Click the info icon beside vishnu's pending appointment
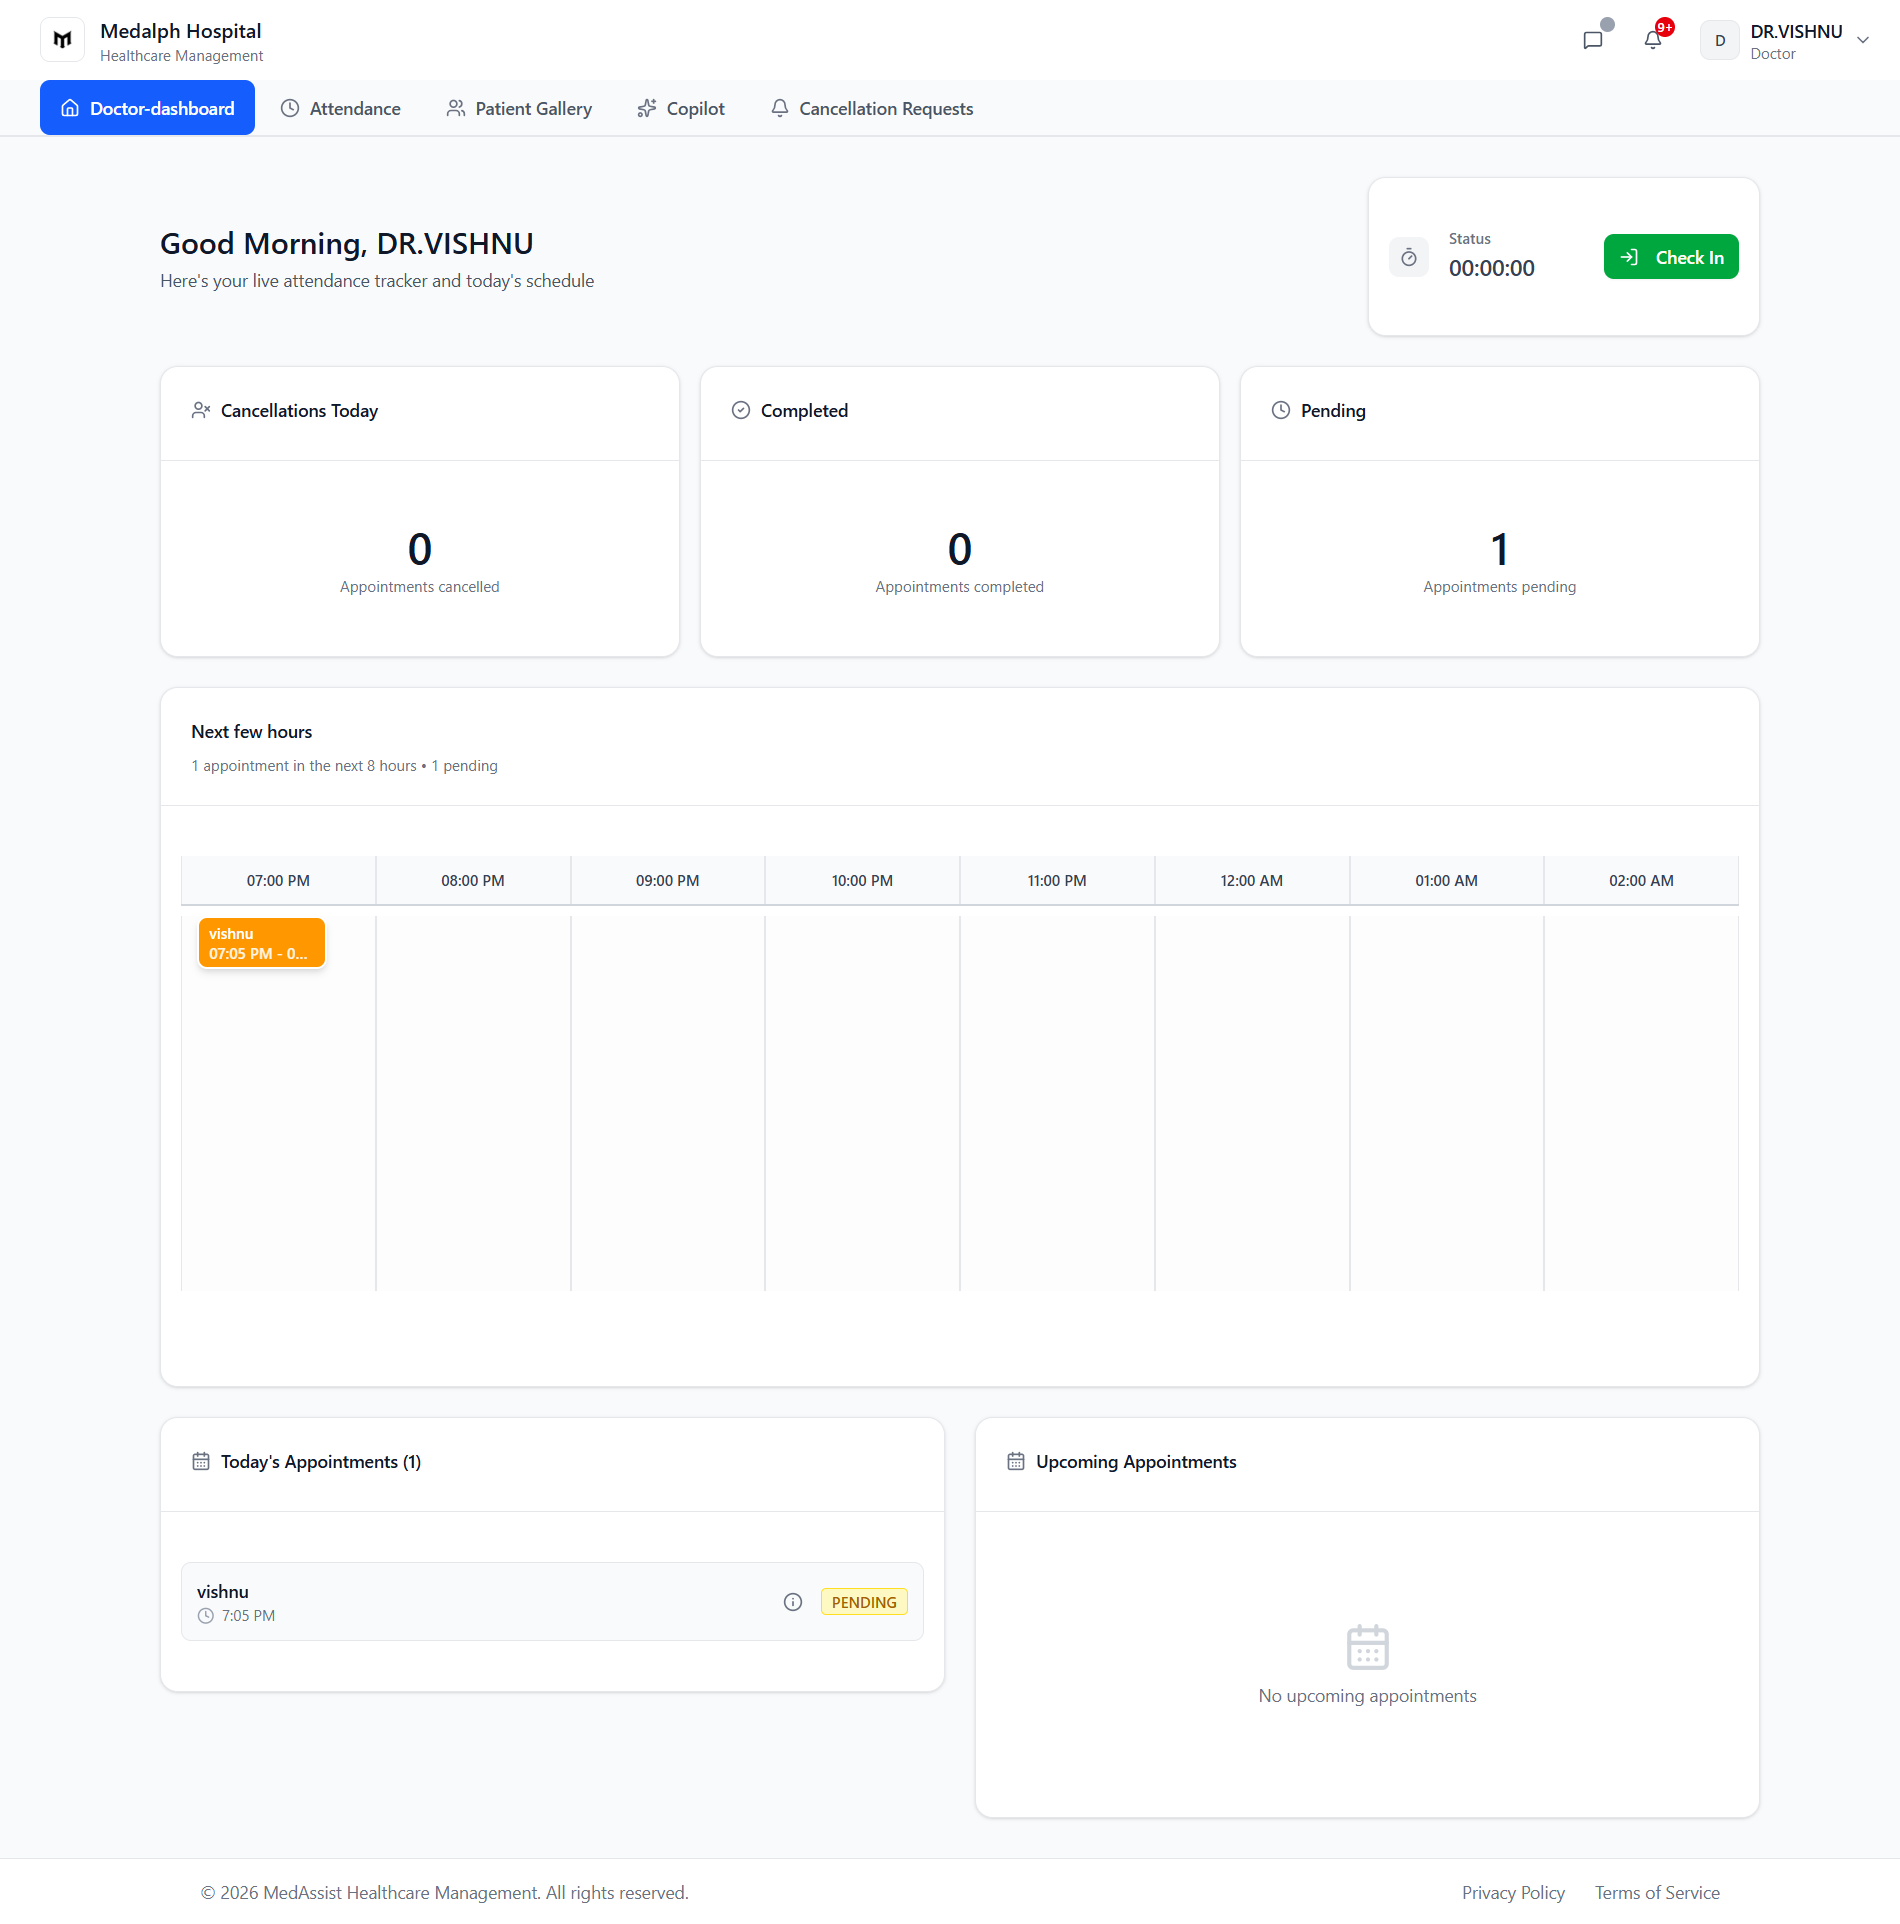The image size is (1900, 1924). [x=793, y=1602]
